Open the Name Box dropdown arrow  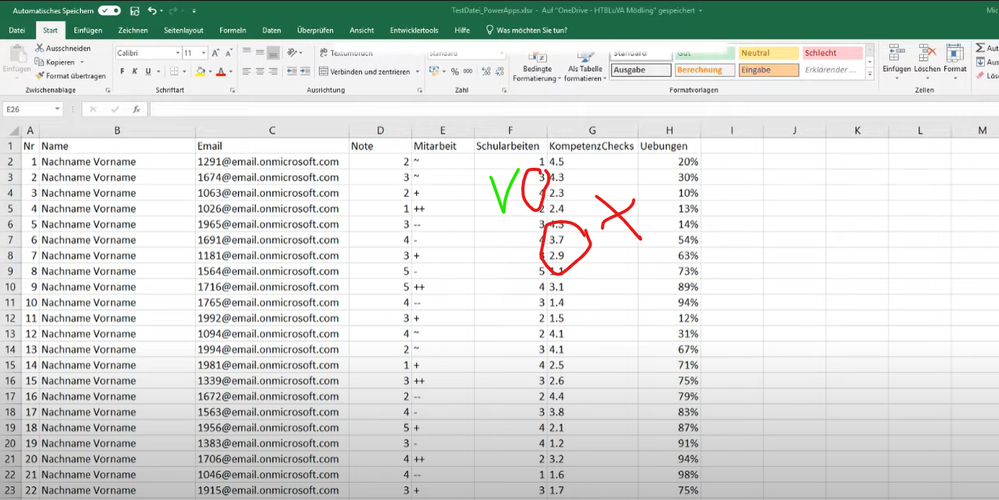pyautogui.click(x=57, y=110)
